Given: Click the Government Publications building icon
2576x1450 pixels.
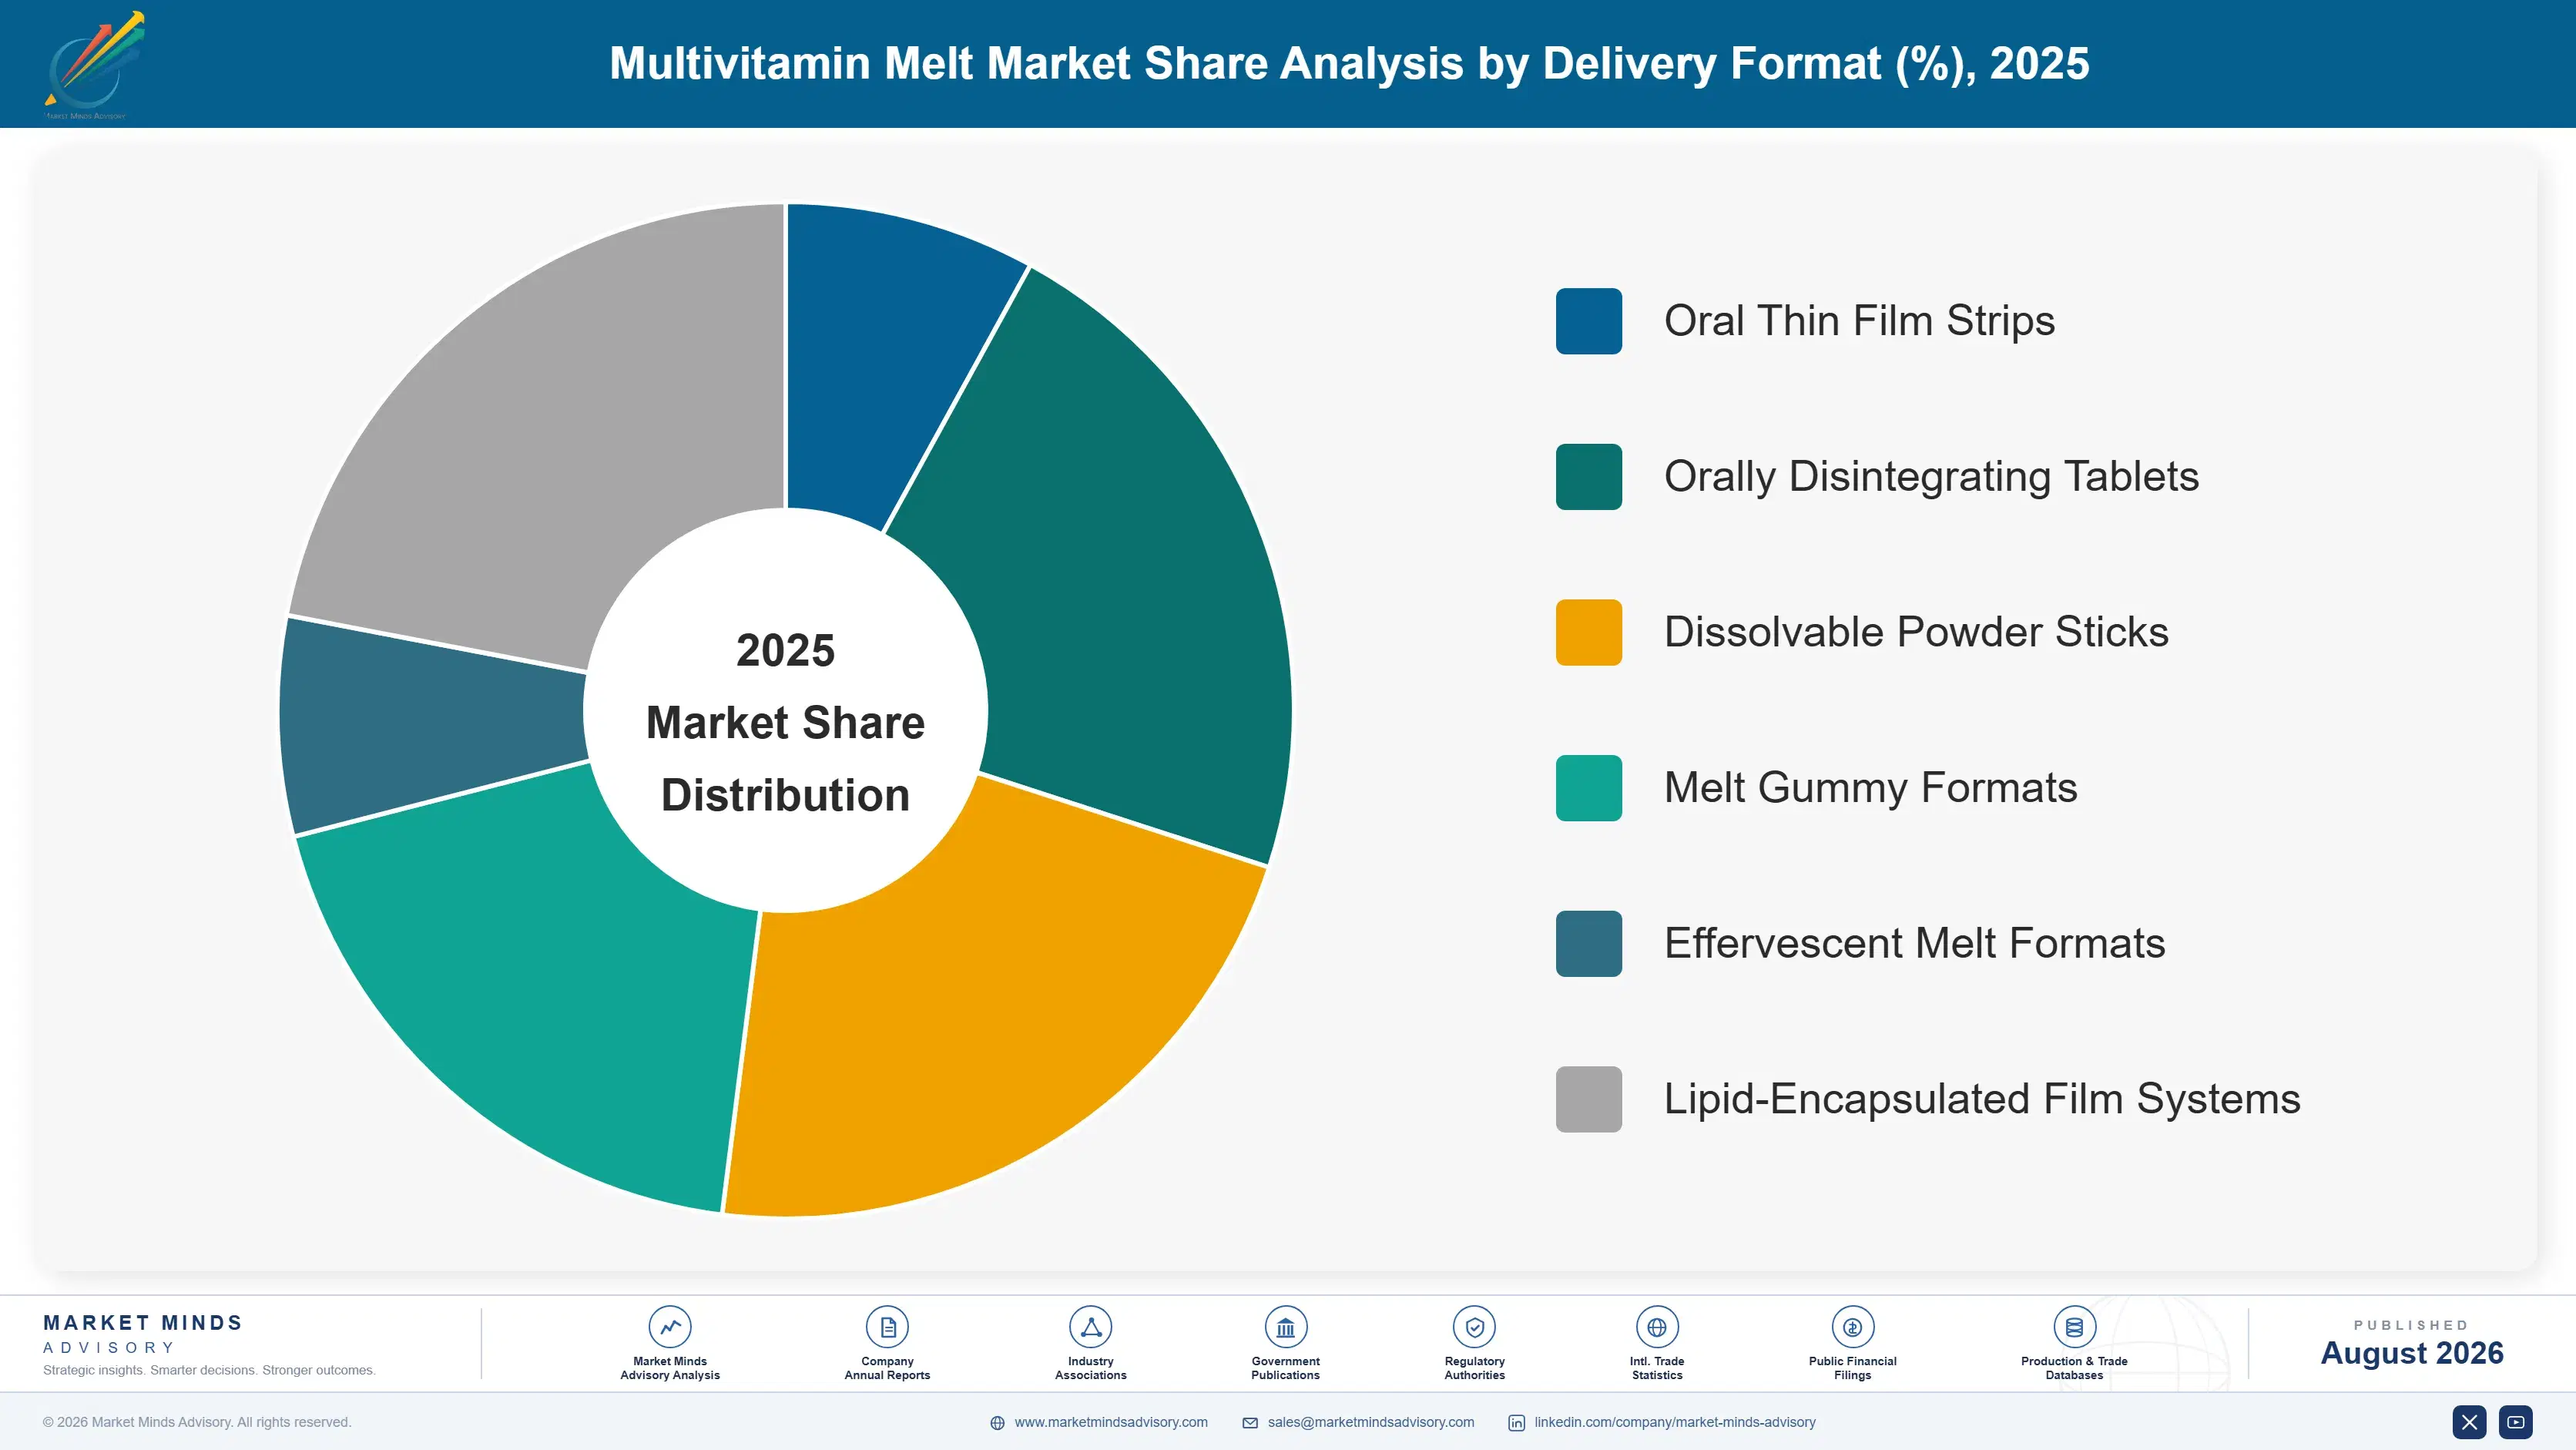Looking at the screenshot, I should point(1285,1327).
